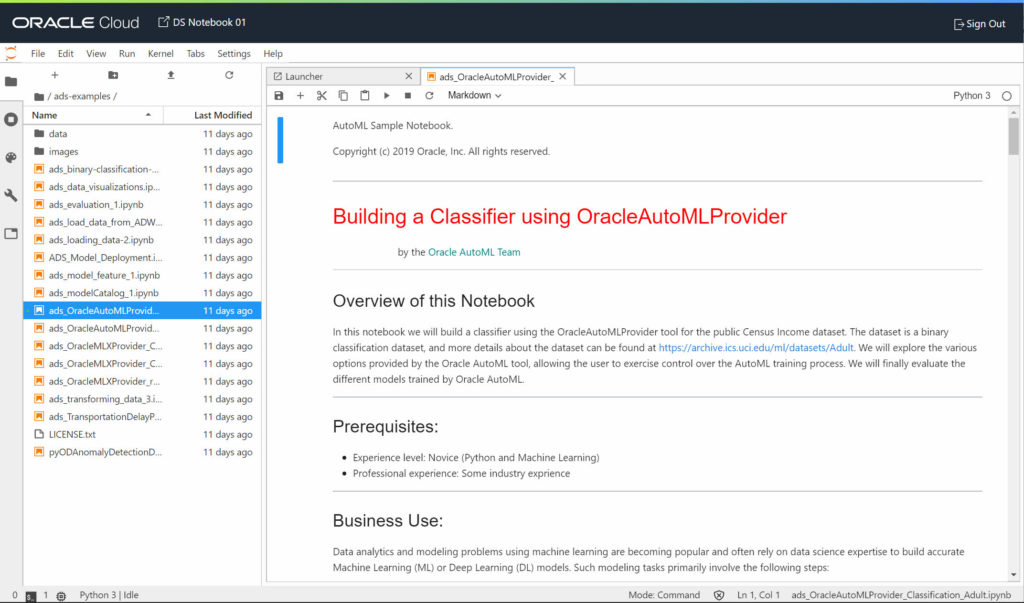Save the notebook with the disk icon

pos(279,95)
